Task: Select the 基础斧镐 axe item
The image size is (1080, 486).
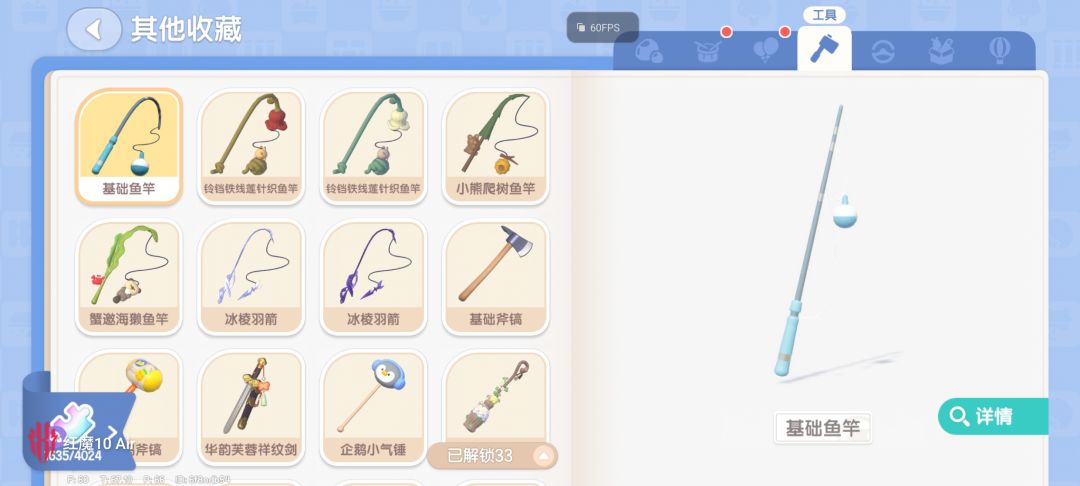Action: 495,277
